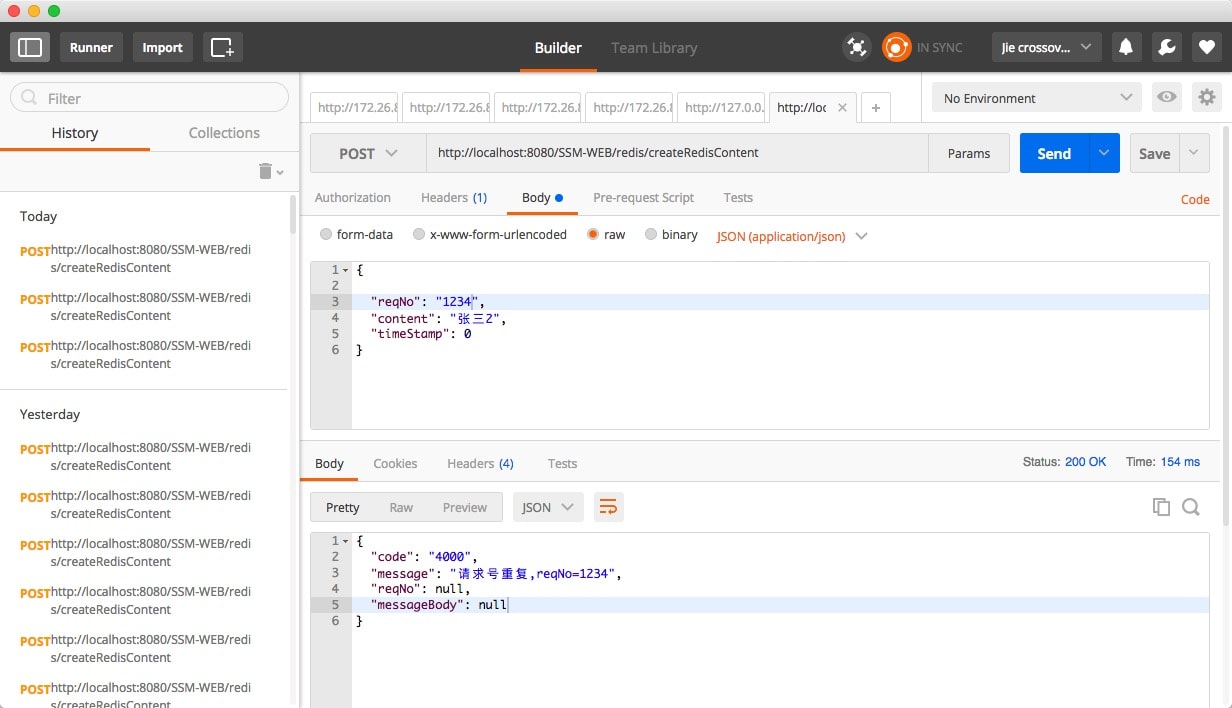Open a new window icon
The height and width of the screenshot is (708, 1232).
(222, 47)
